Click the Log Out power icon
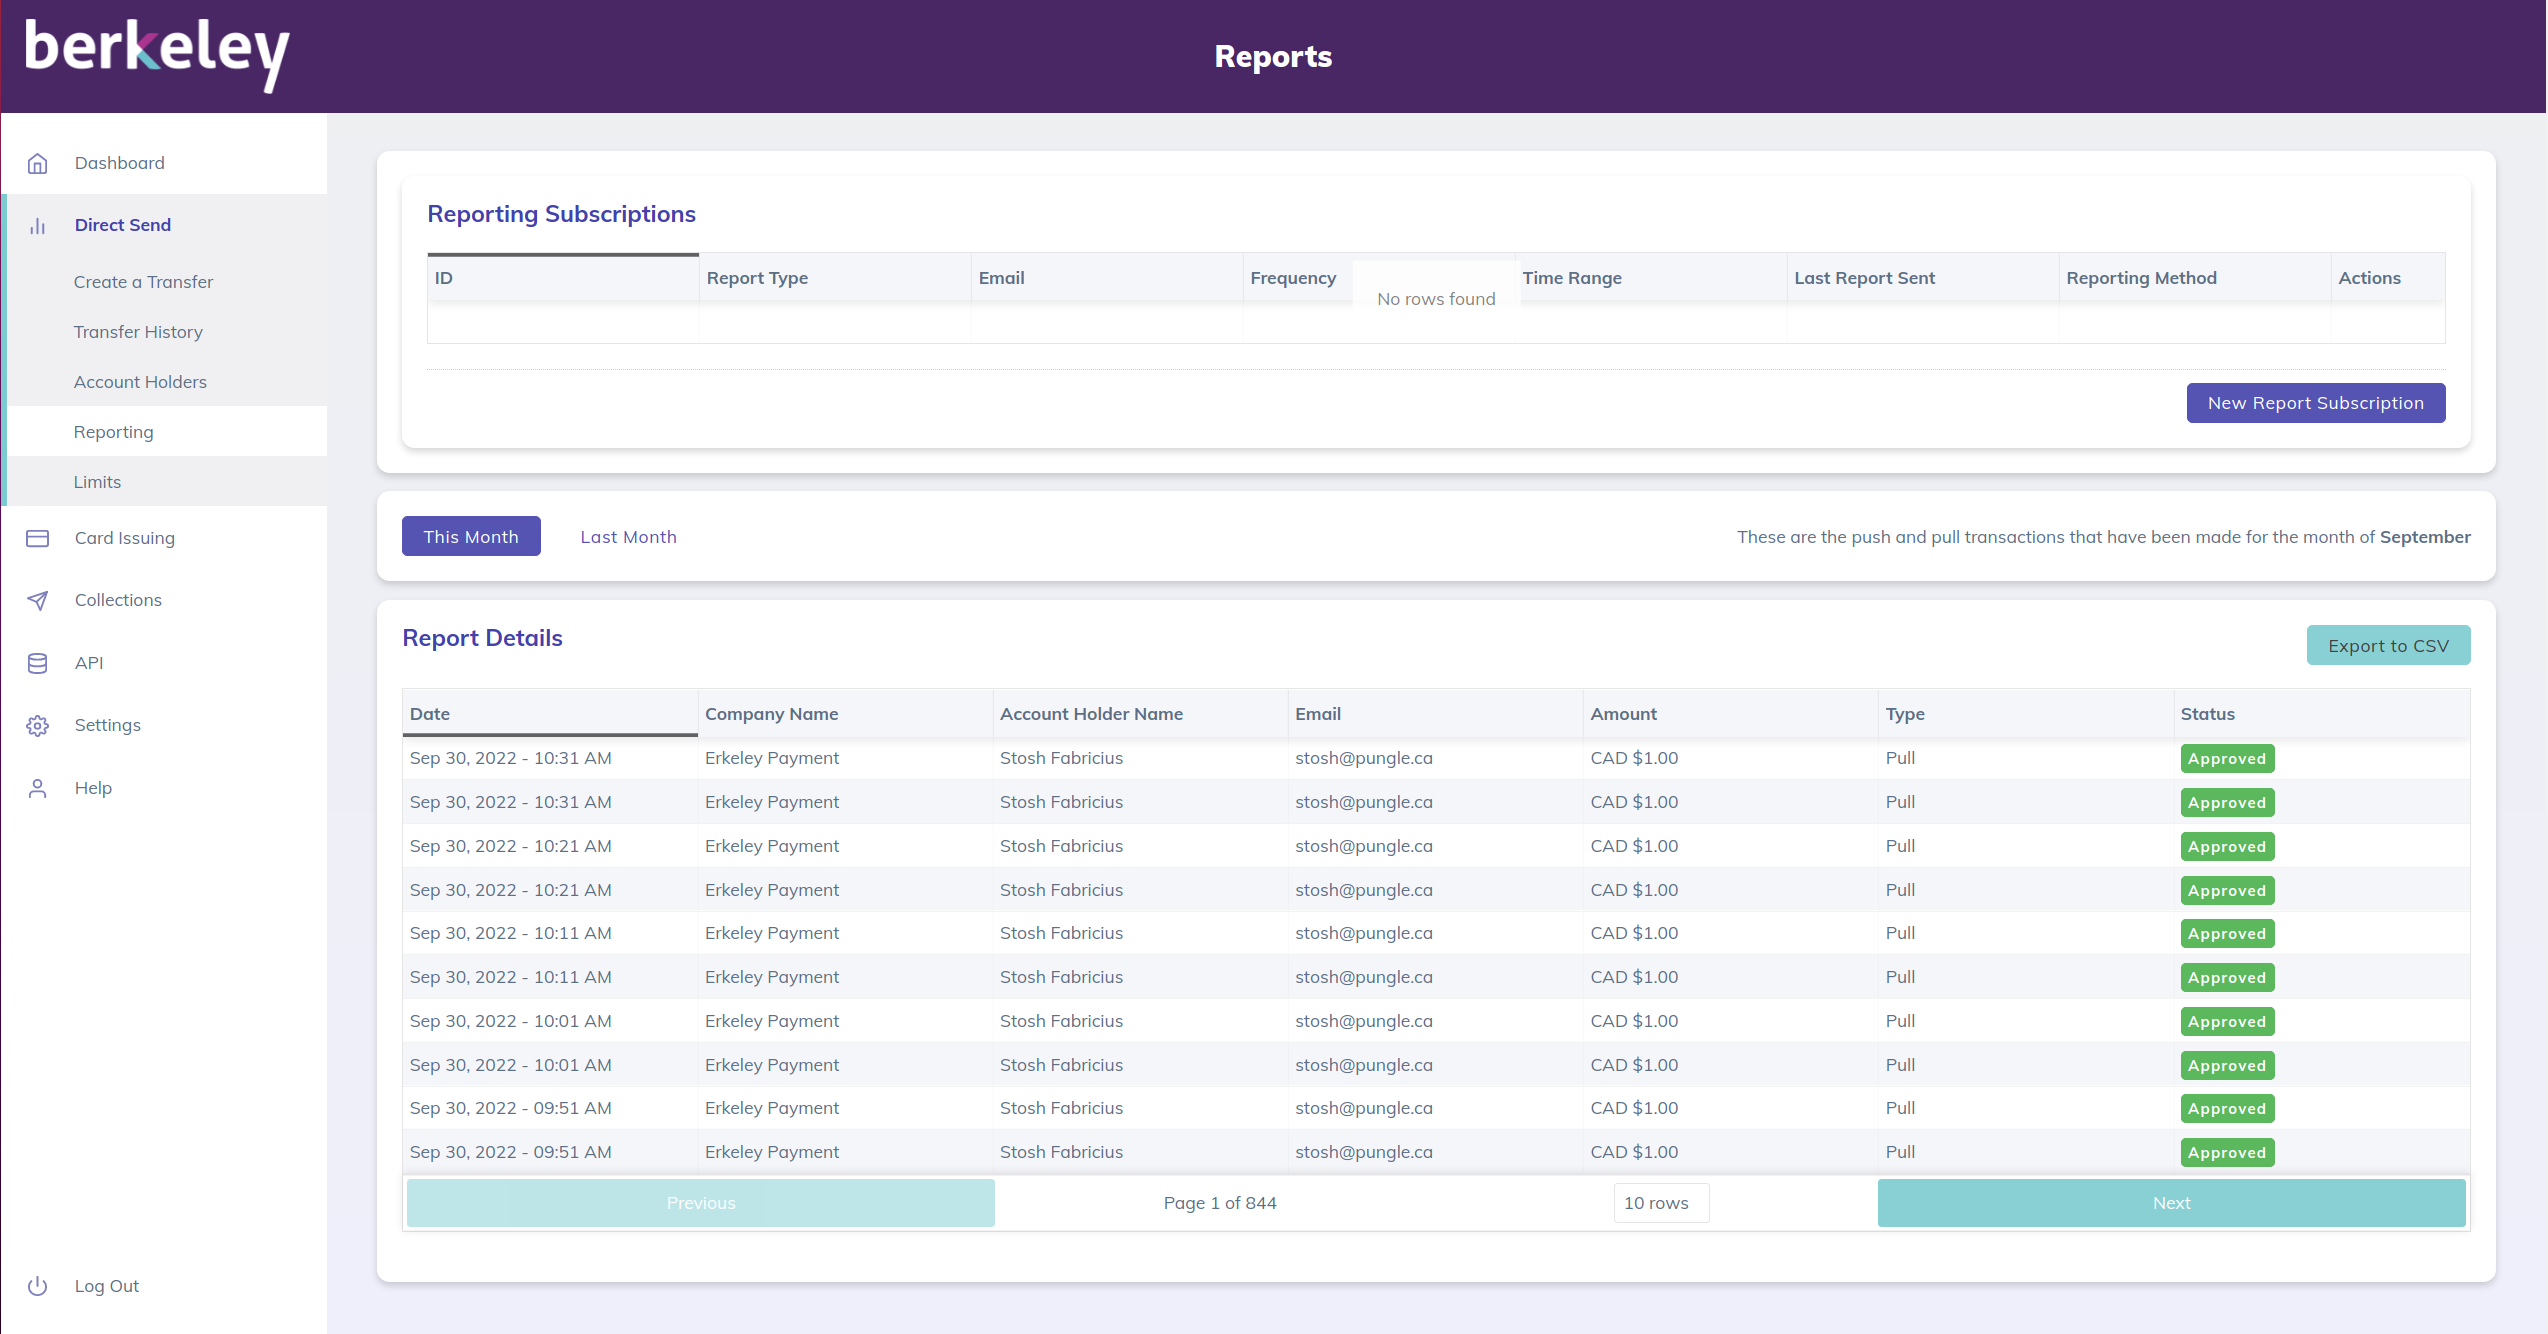Screen dimensions: 2548x1334 37,1286
